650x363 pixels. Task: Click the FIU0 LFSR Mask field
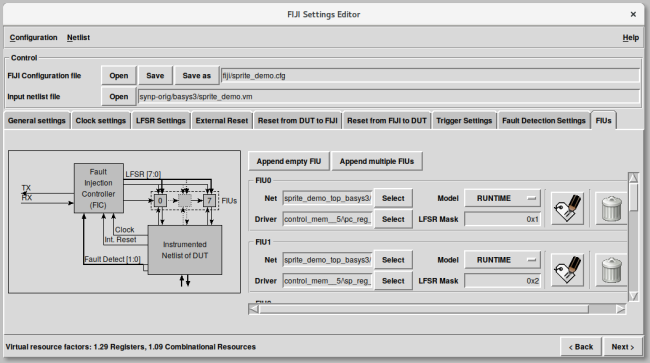pos(502,219)
